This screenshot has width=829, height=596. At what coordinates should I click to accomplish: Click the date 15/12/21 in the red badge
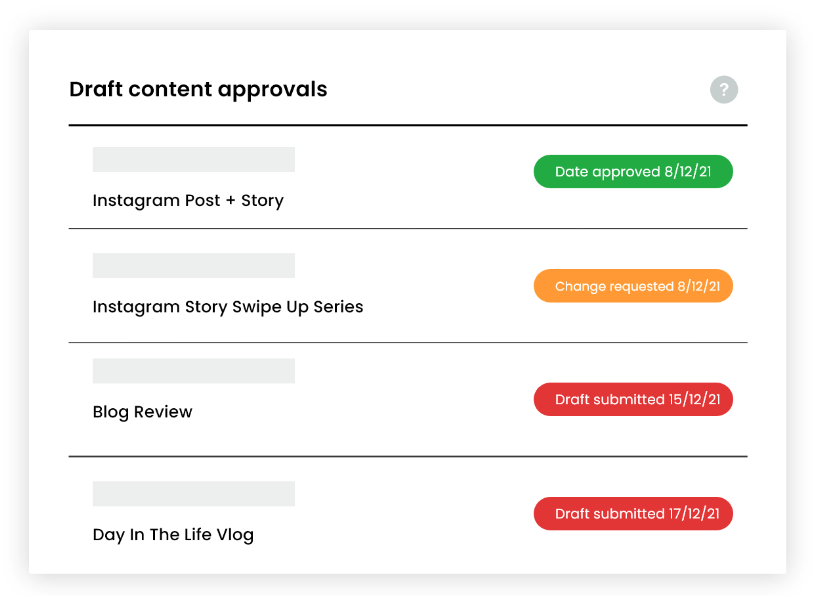coord(694,399)
